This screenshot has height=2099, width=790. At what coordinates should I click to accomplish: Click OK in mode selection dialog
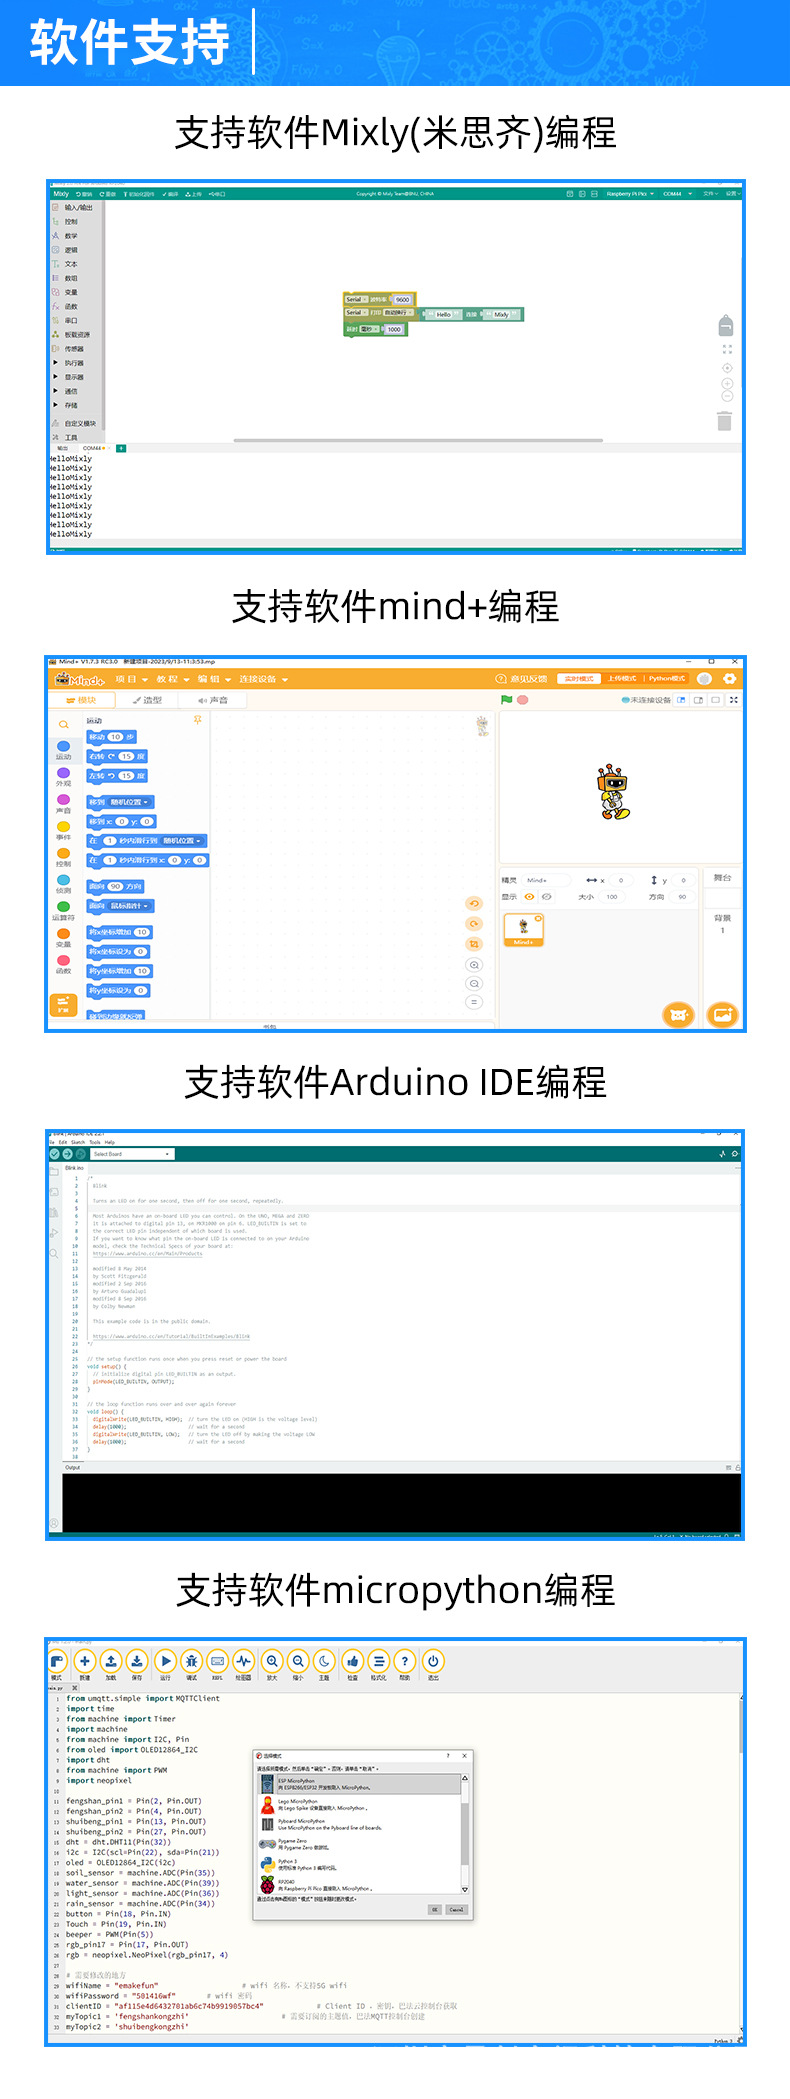(x=435, y=1909)
